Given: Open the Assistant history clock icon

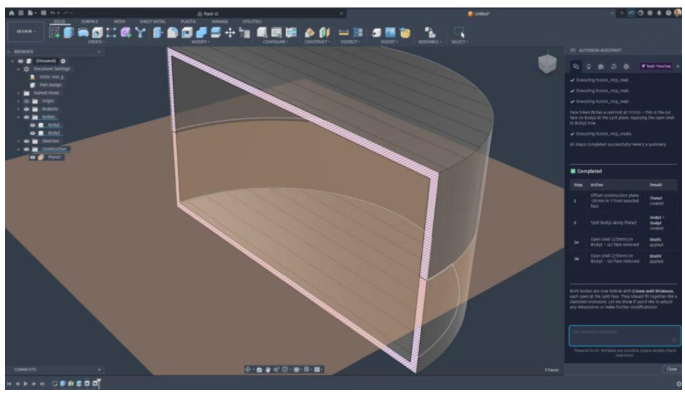Looking at the screenshot, I should pos(613,66).
